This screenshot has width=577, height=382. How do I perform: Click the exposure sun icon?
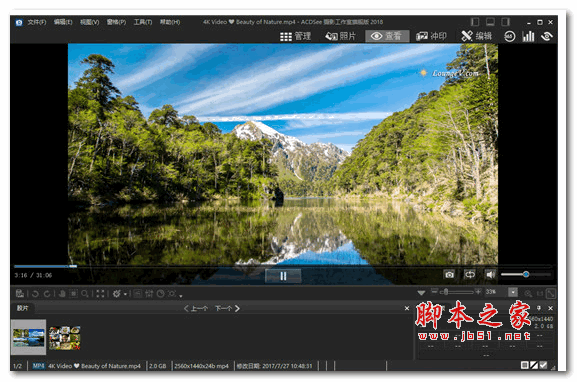tap(172, 294)
